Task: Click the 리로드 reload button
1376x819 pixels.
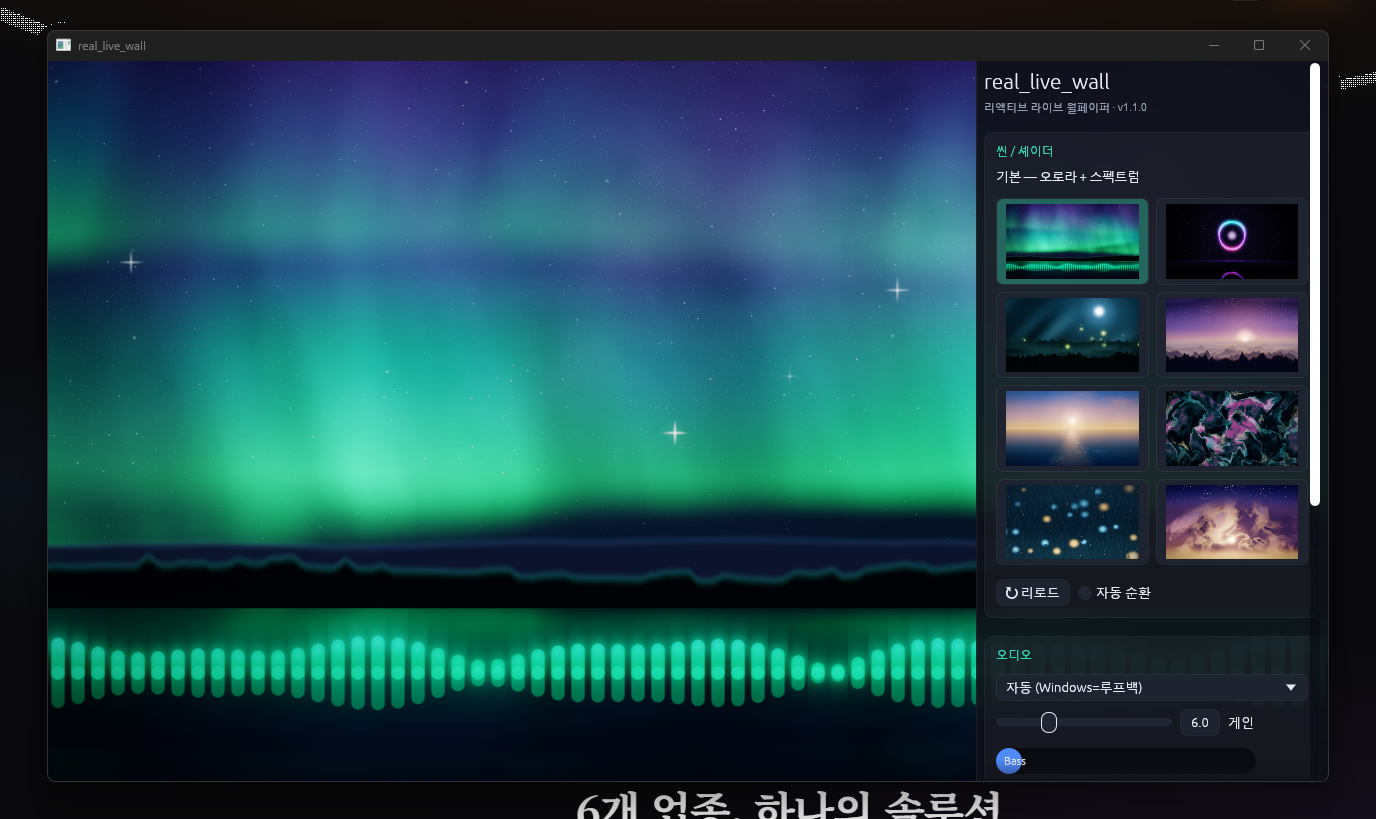Action: tap(1033, 593)
